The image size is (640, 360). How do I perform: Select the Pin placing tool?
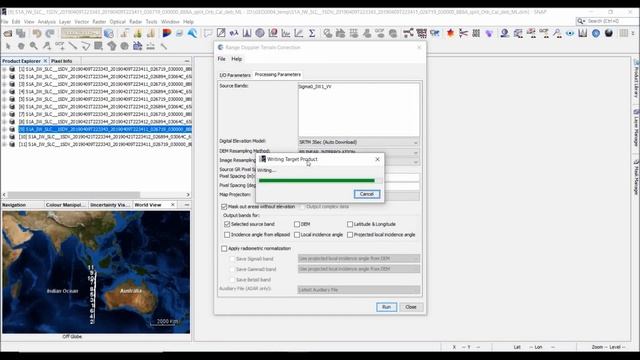click(x=47, y=46)
